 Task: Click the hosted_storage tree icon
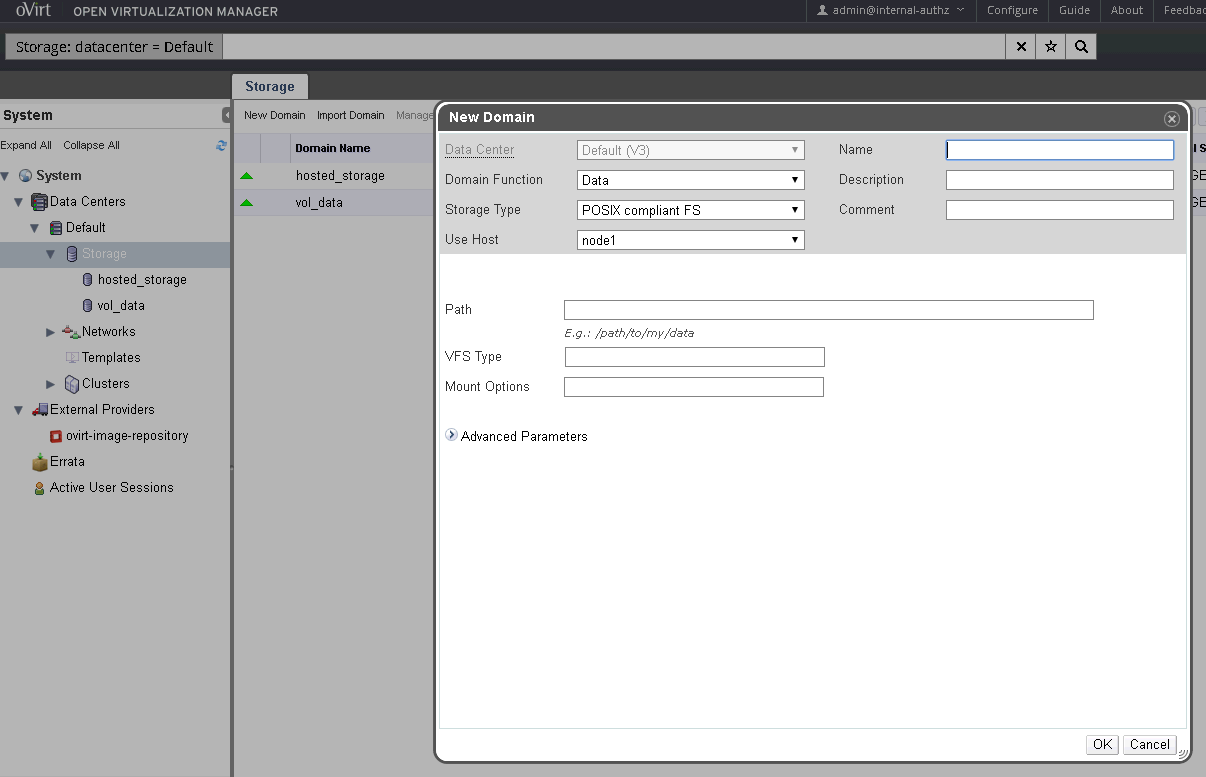(88, 280)
